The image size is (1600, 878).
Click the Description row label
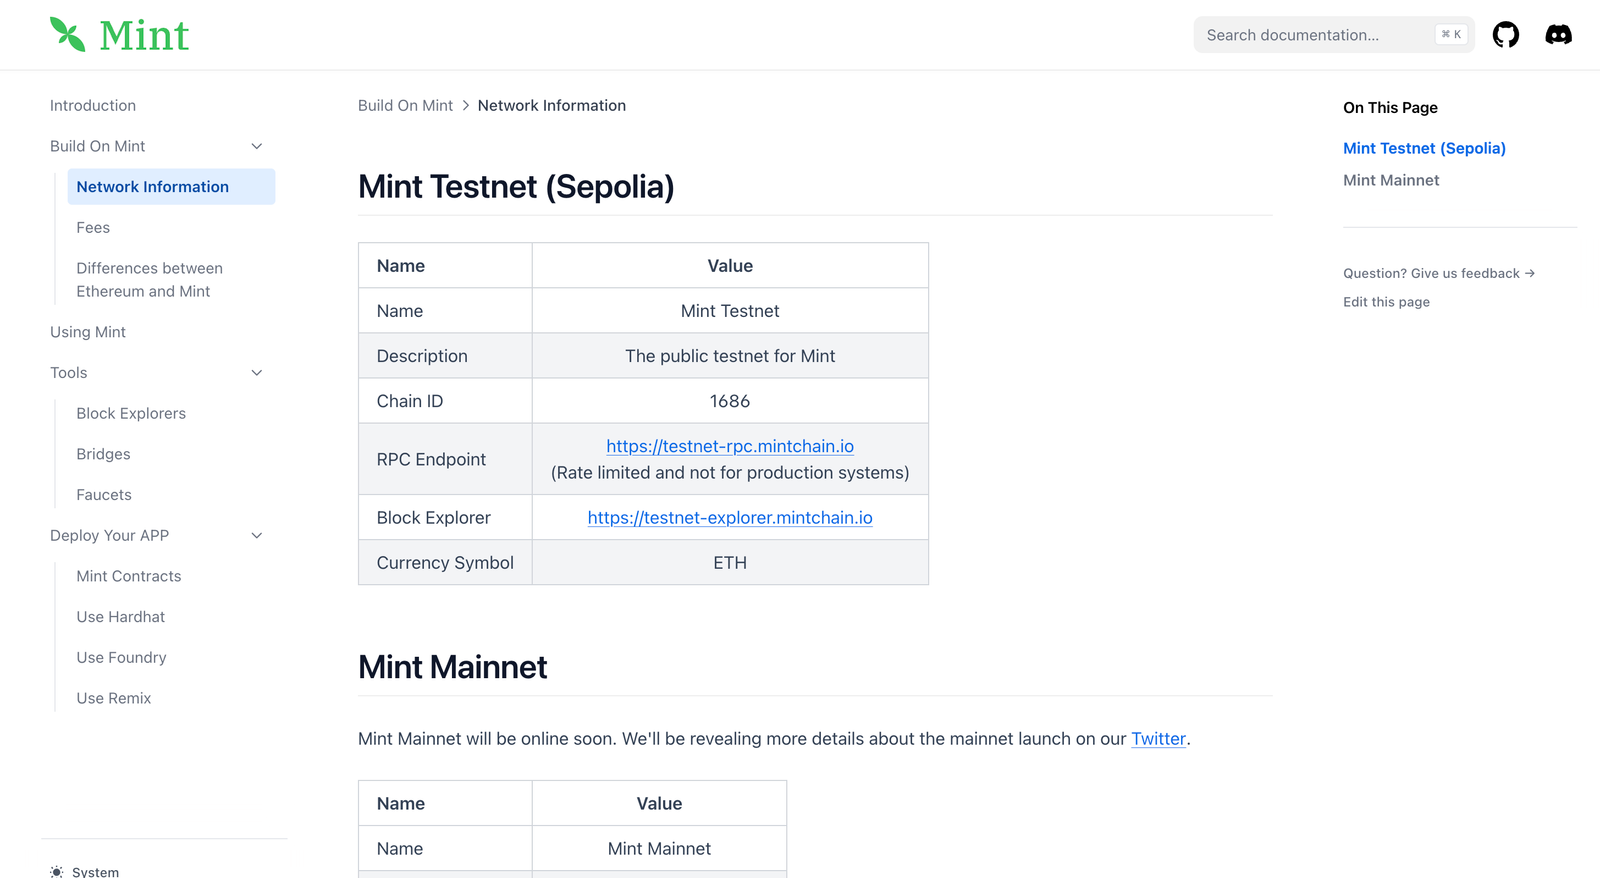422,356
